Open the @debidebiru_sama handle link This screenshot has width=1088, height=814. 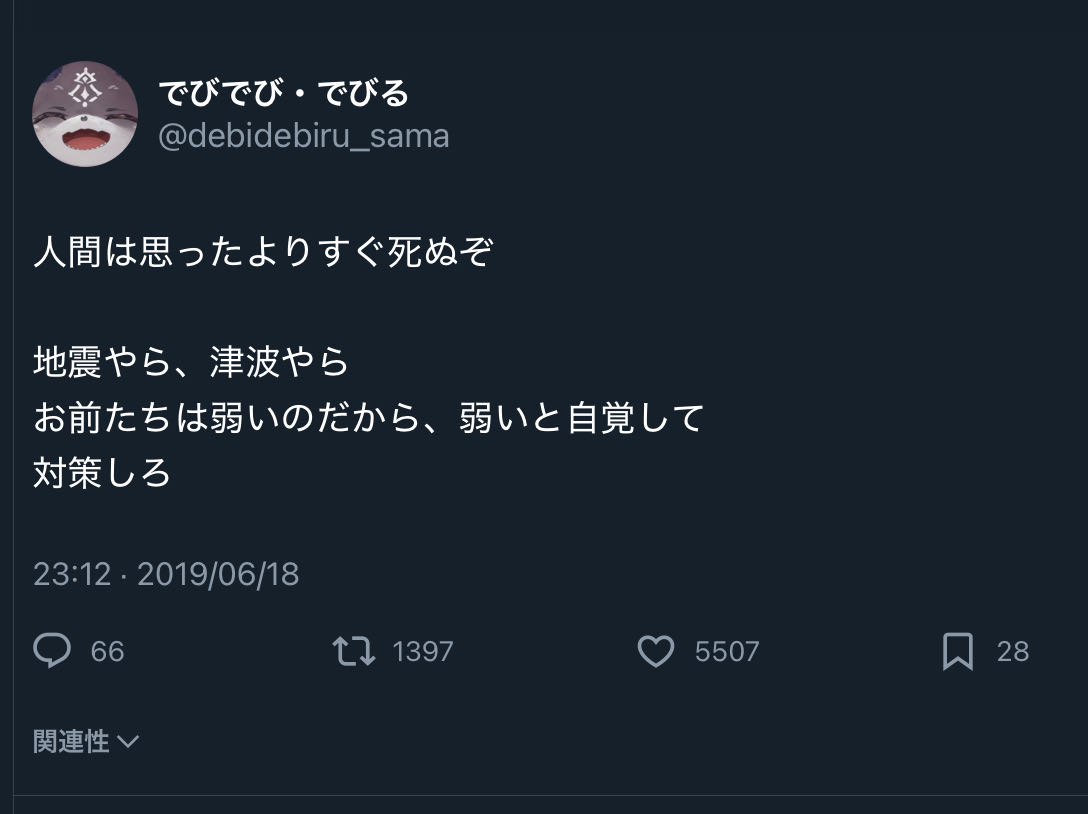click(x=304, y=136)
